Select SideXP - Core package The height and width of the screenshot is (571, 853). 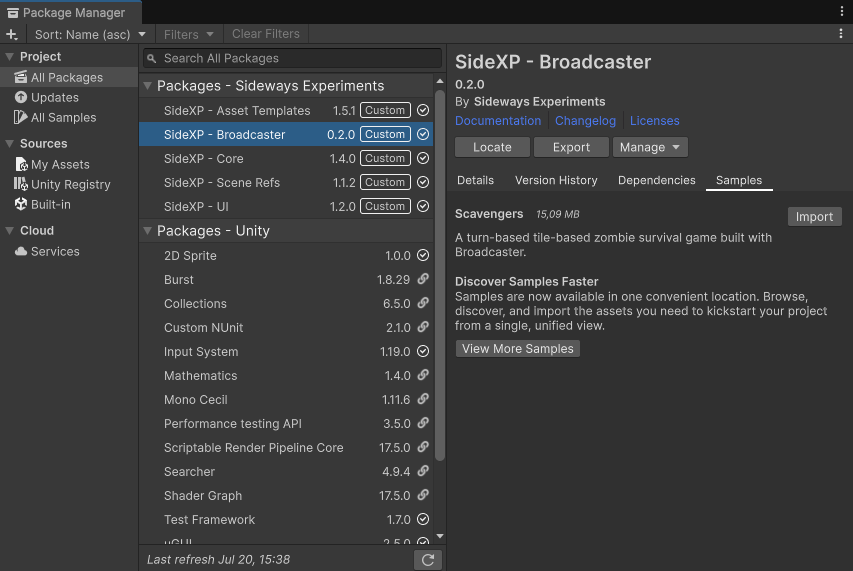286,158
